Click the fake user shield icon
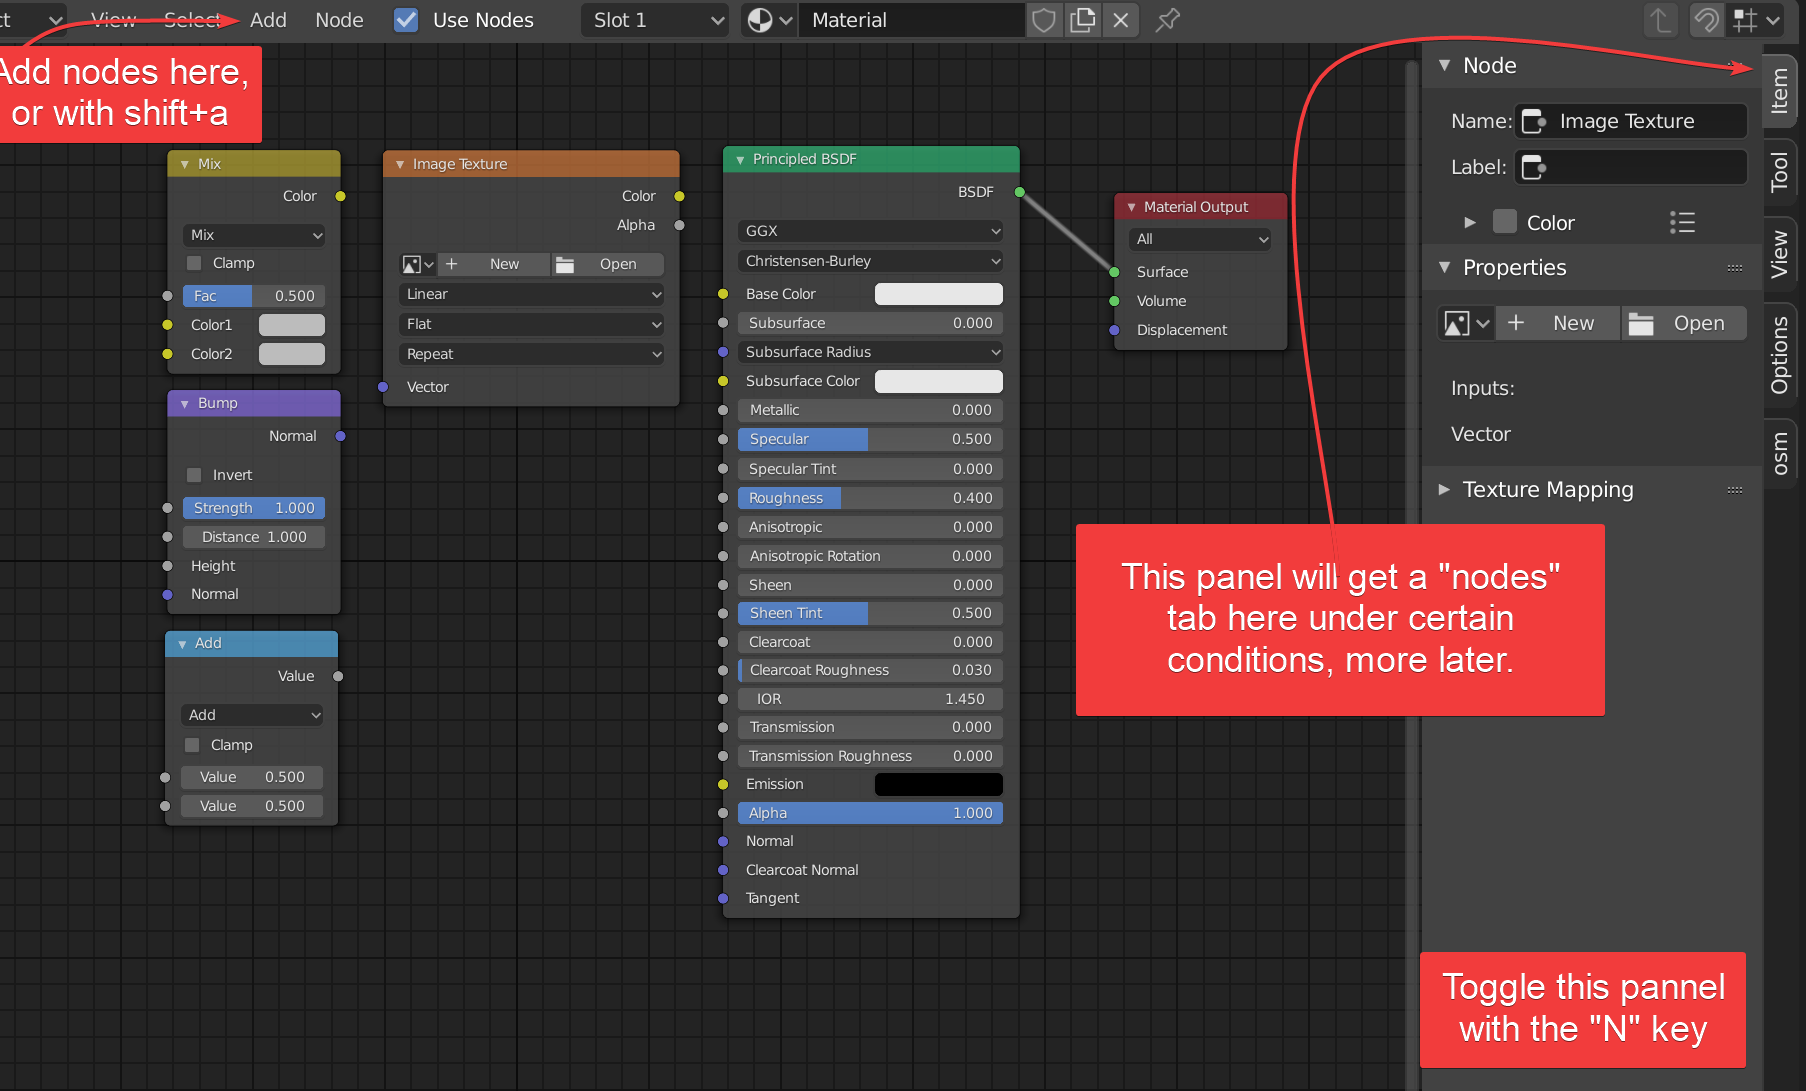This screenshot has height=1091, width=1806. (x=1044, y=20)
